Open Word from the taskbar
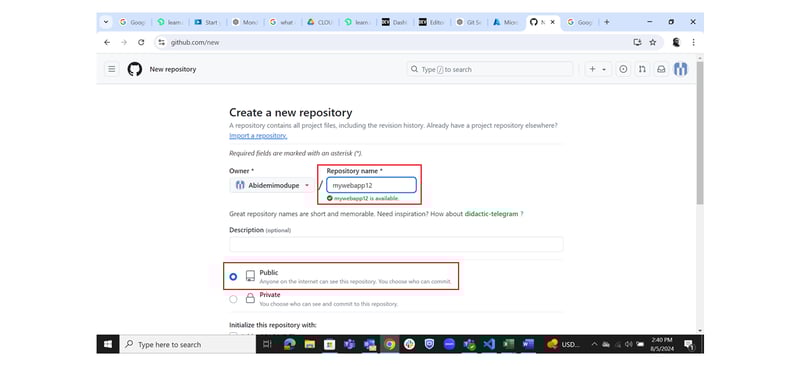This screenshot has height=366, width=800. tap(528, 345)
